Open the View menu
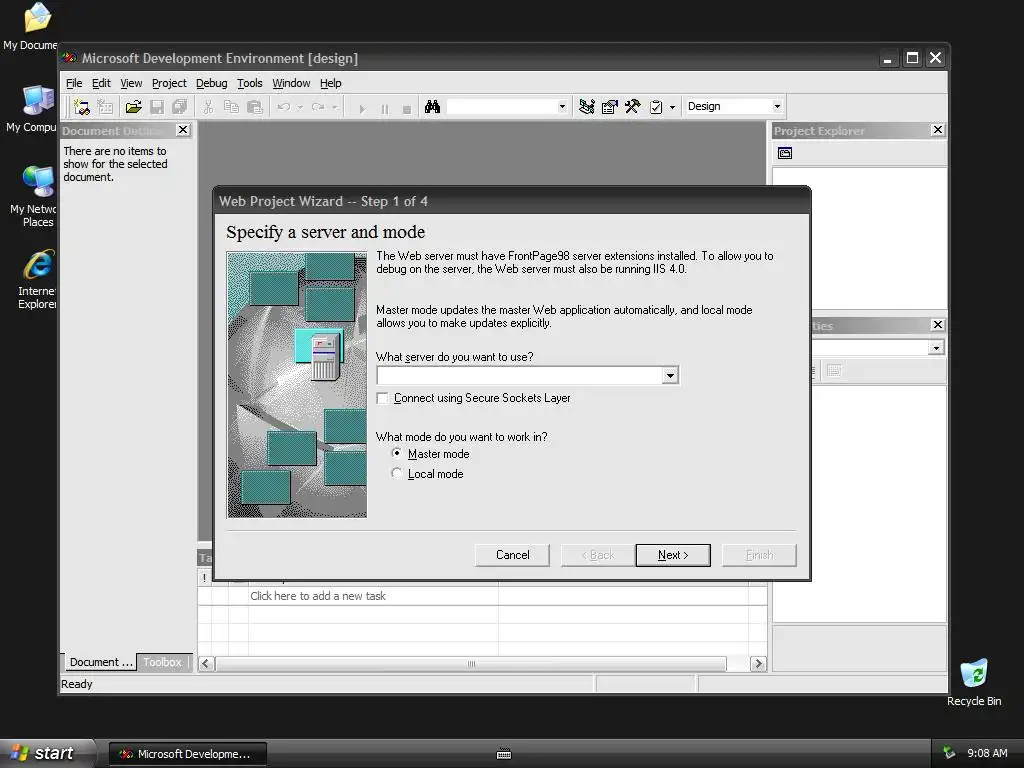Screen dimensions: 1024x768 131,83
